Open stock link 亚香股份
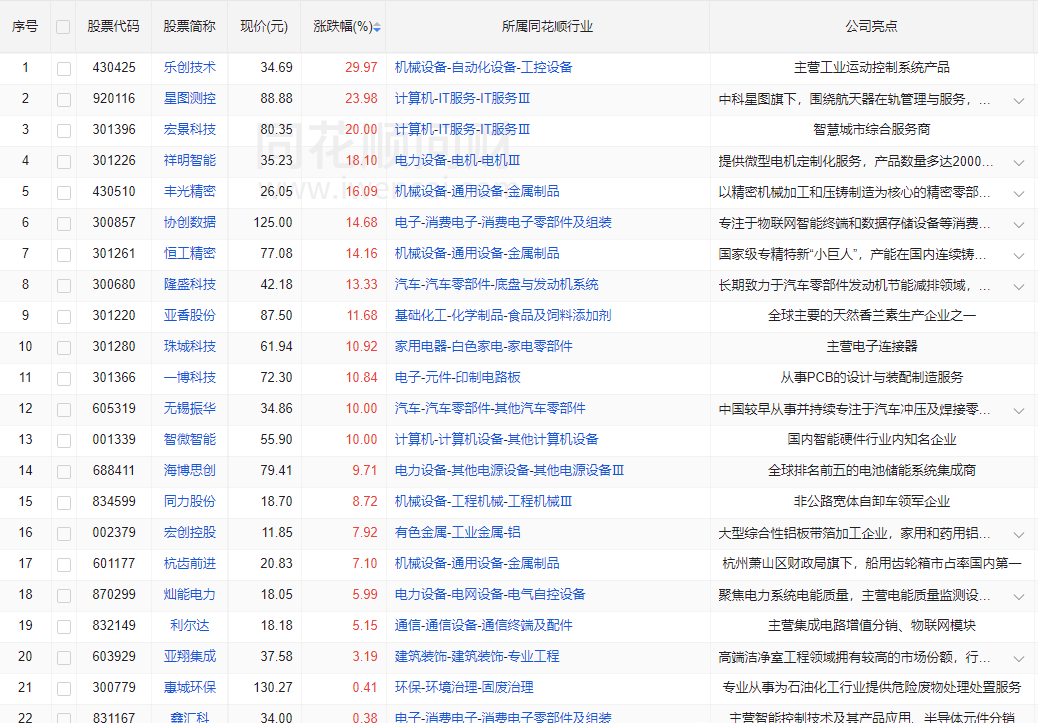The image size is (1050, 723). 190,315
